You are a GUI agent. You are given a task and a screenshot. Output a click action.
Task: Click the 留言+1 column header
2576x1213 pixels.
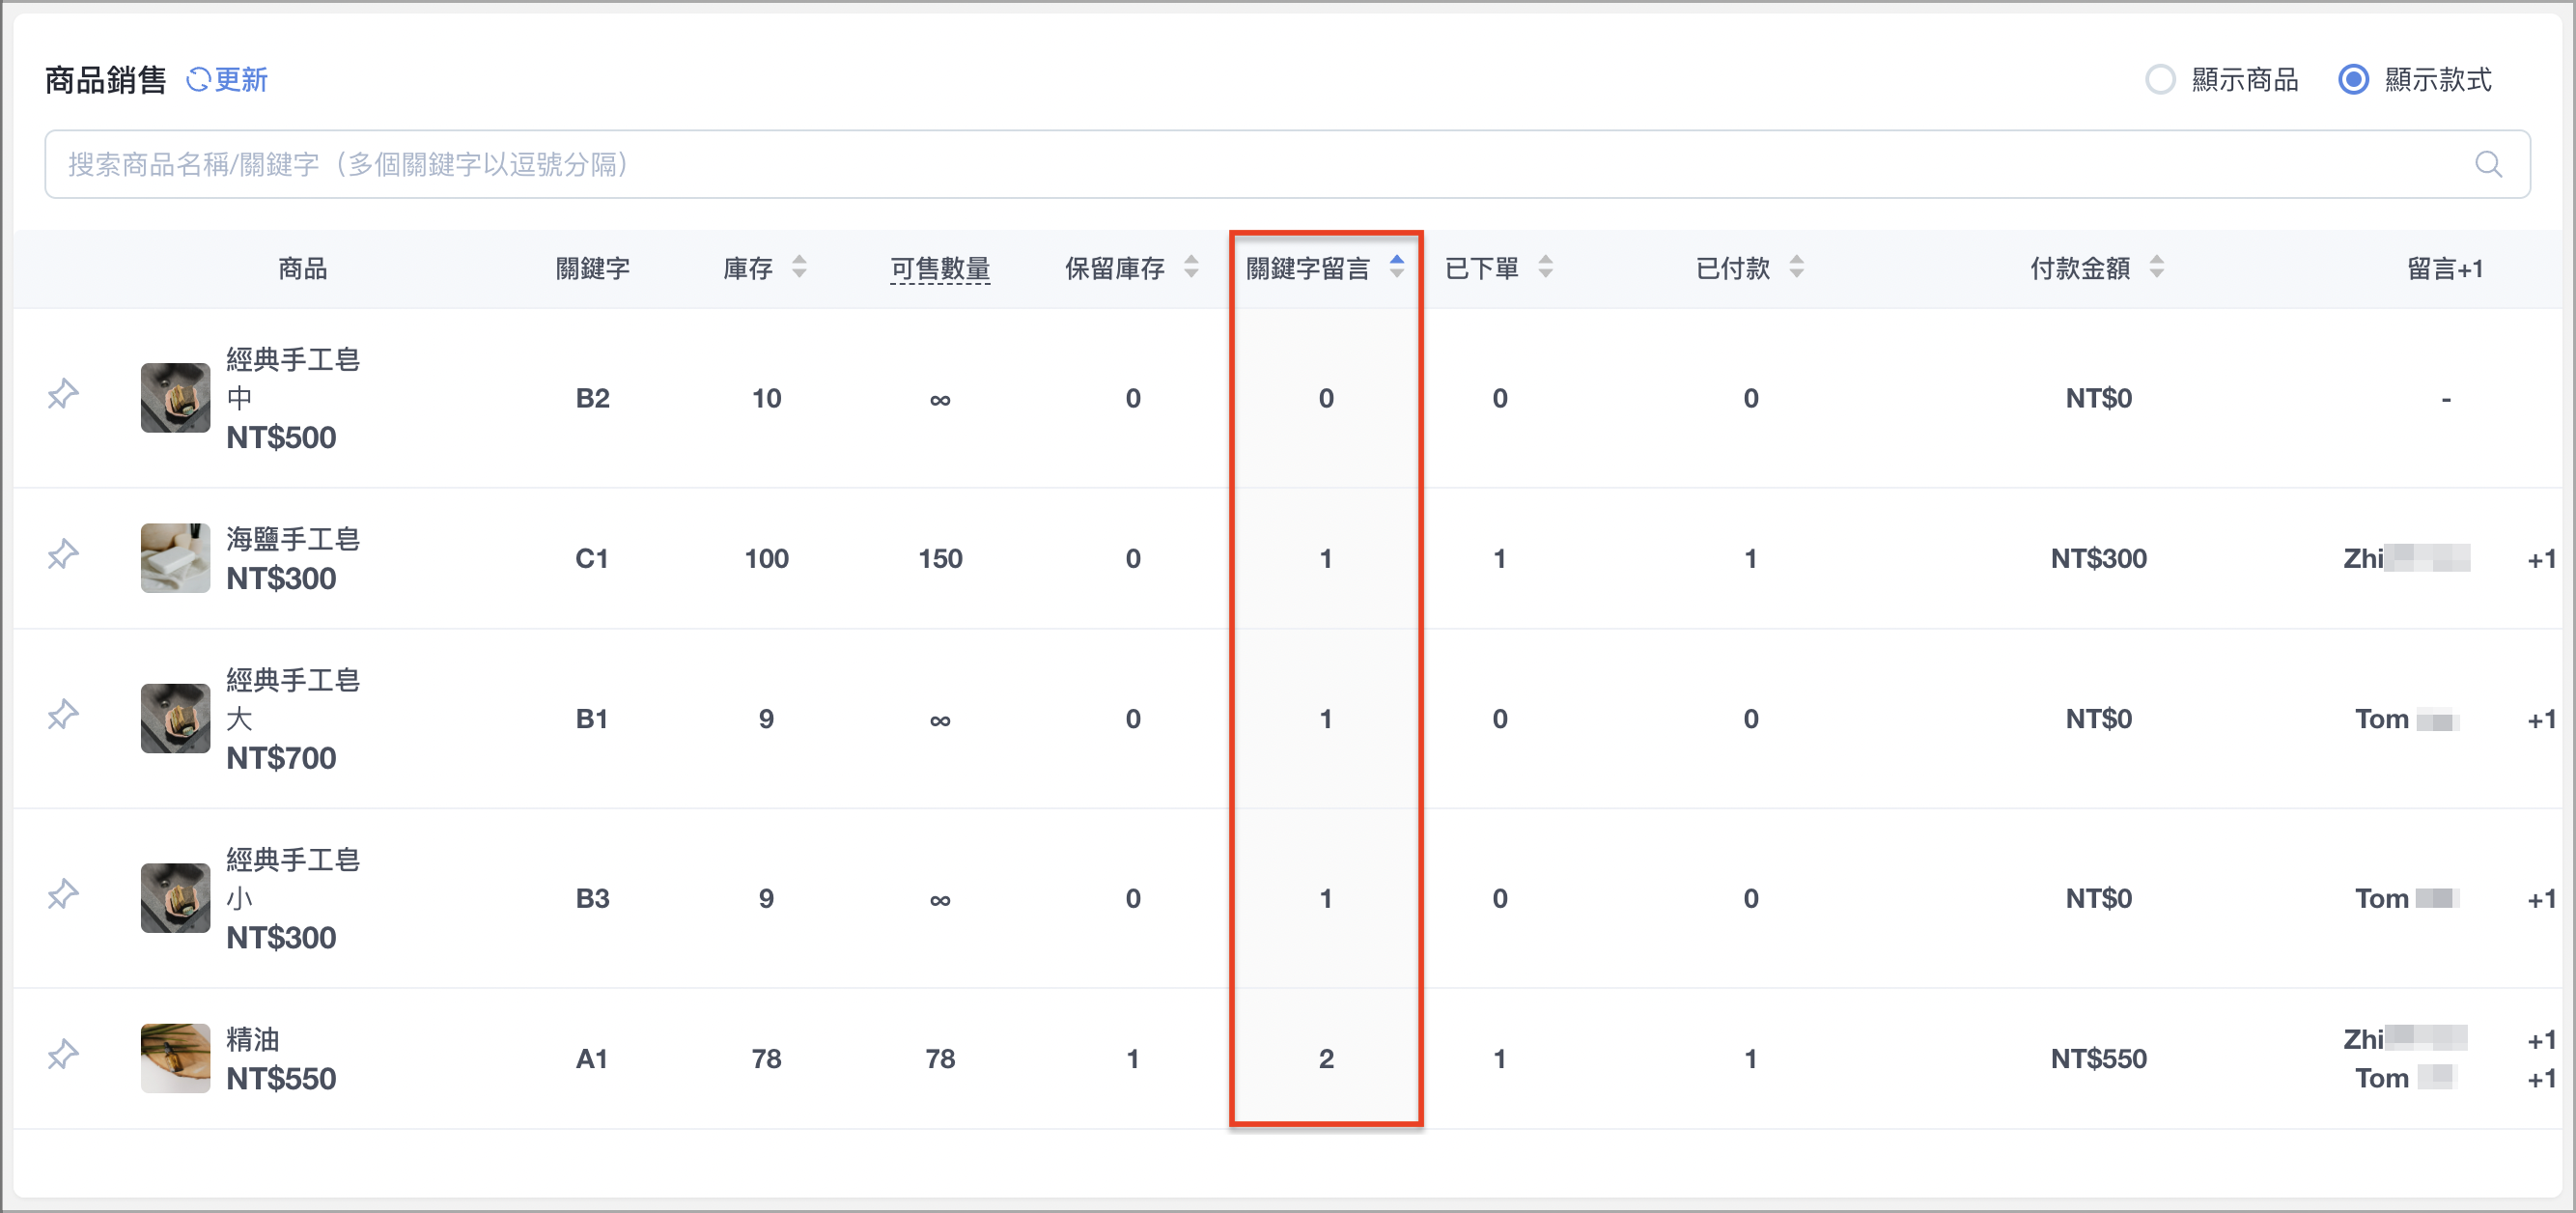tap(2445, 268)
